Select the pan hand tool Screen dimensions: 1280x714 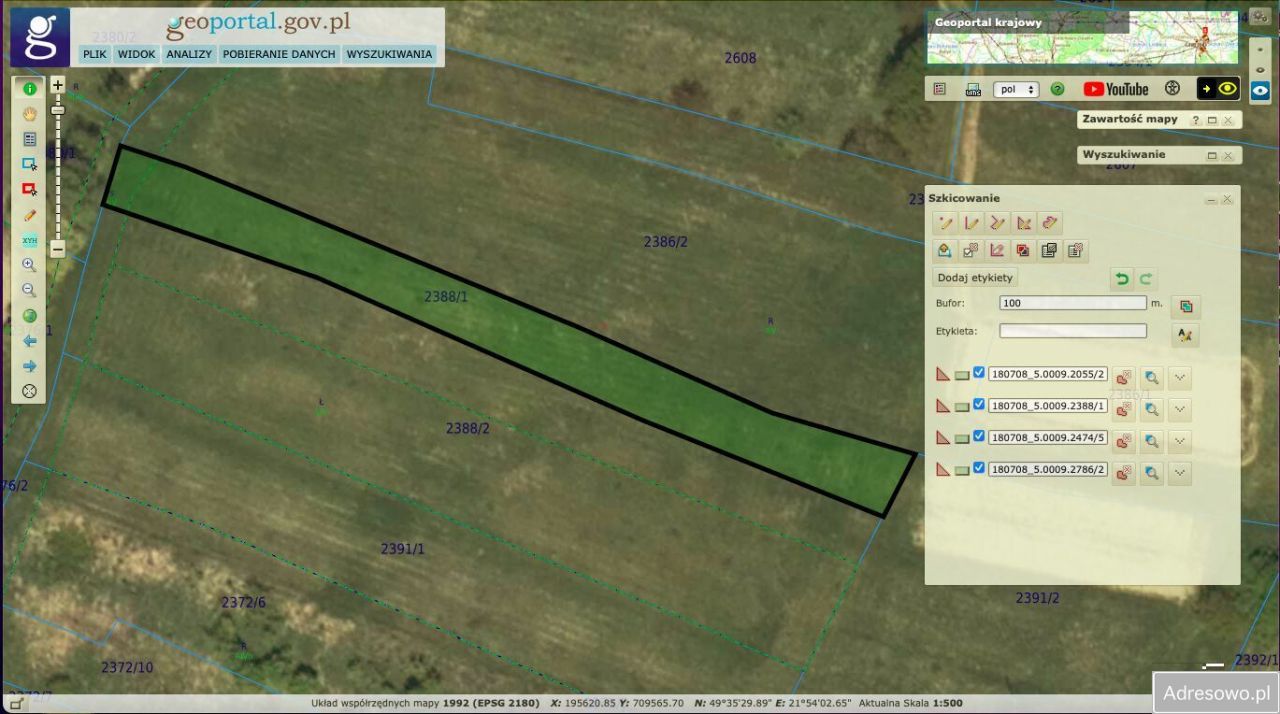[x=29, y=114]
